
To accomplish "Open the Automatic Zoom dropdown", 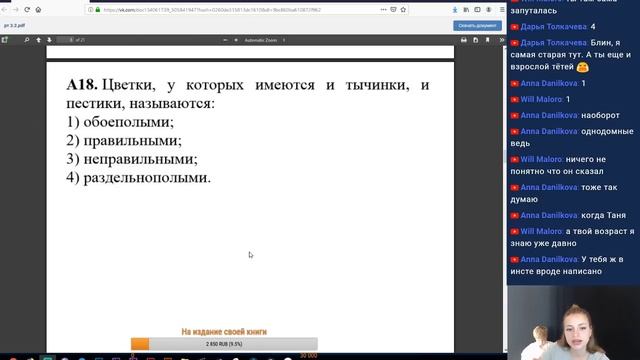I will click(x=264, y=40).
